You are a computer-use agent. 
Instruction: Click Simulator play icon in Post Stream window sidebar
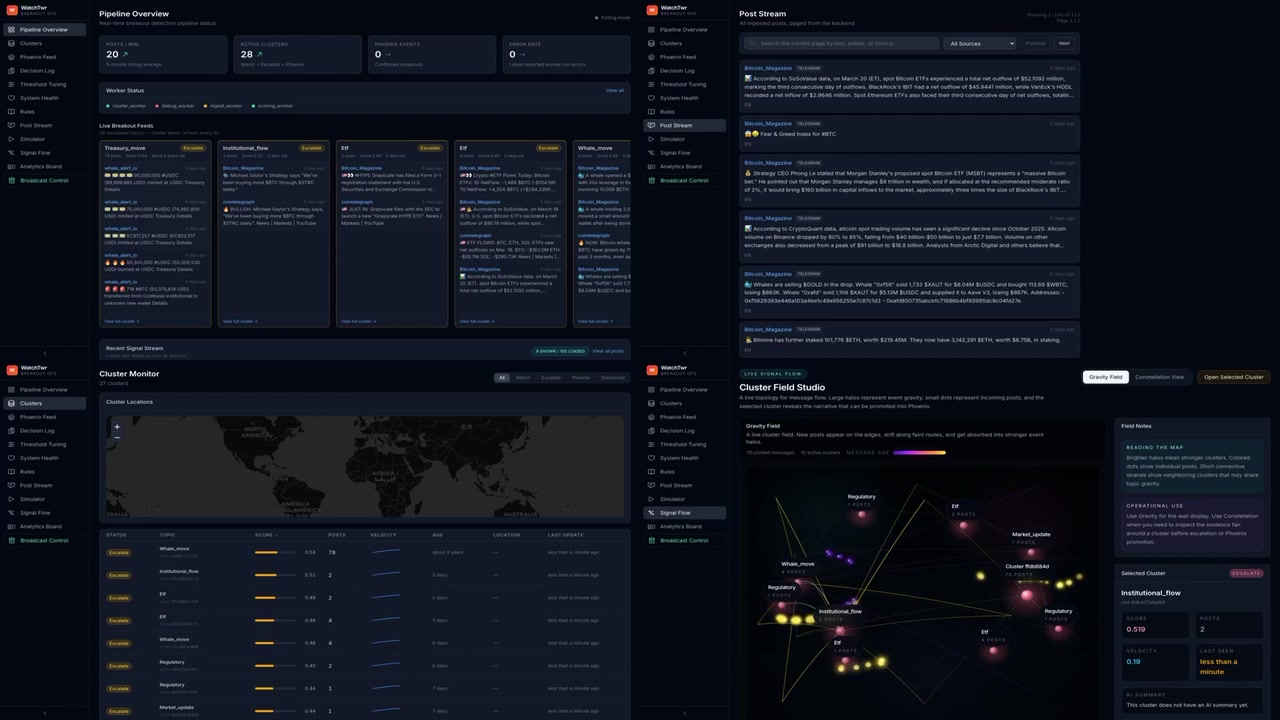tap(652, 139)
